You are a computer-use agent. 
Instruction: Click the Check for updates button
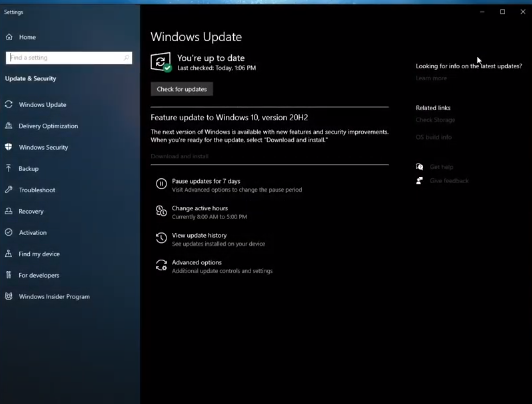[x=182, y=89]
